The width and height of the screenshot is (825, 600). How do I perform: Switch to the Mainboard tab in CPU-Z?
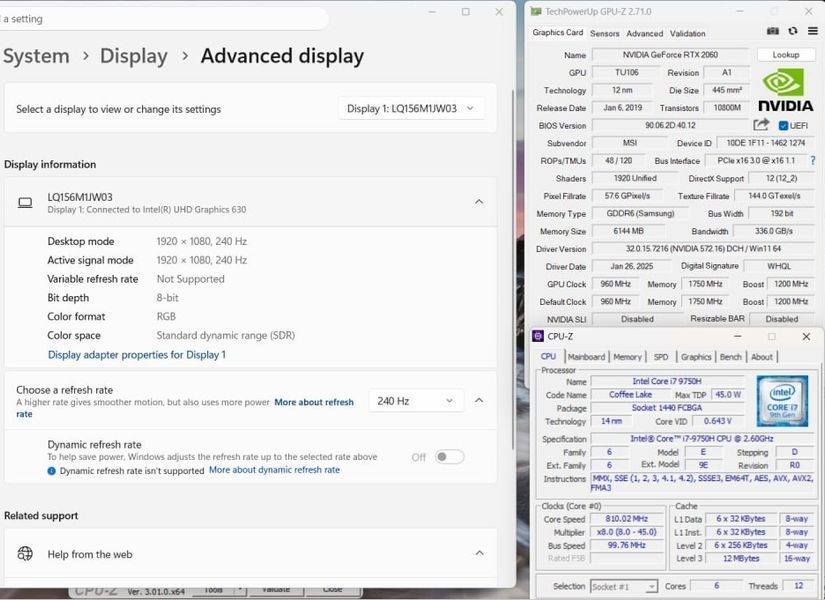tap(586, 357)
